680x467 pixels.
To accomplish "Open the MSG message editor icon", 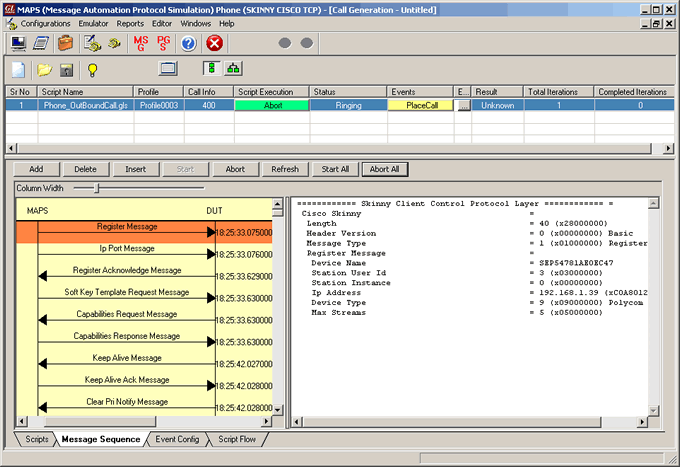I will (141, 43).
